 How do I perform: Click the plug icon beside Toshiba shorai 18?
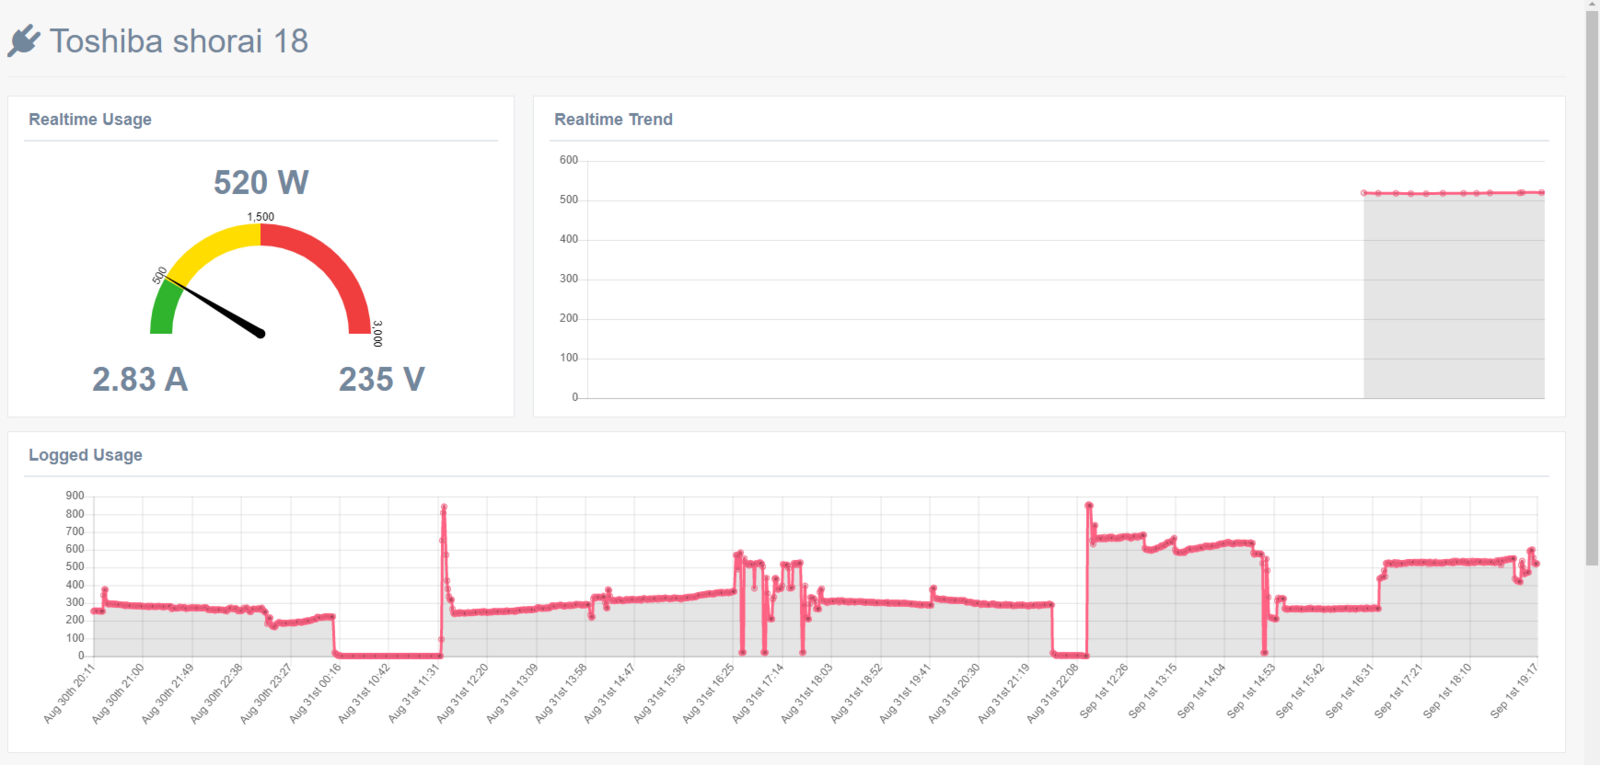tap(24, 41)
